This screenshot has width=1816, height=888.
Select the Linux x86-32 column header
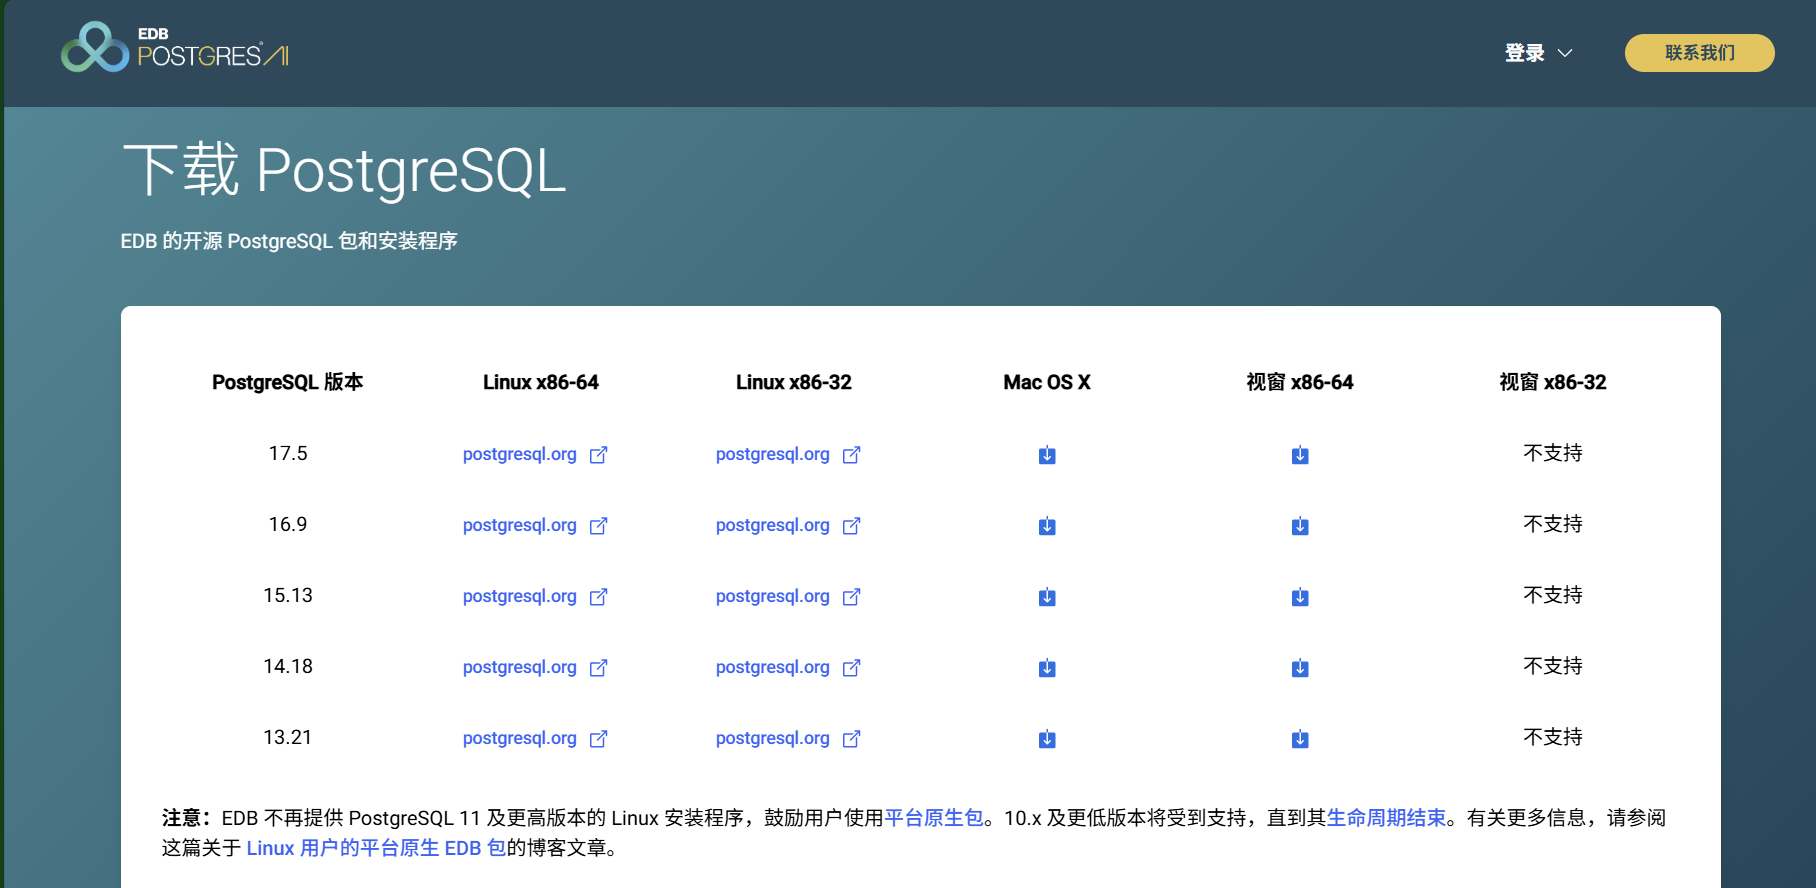(x=794, y=382)
